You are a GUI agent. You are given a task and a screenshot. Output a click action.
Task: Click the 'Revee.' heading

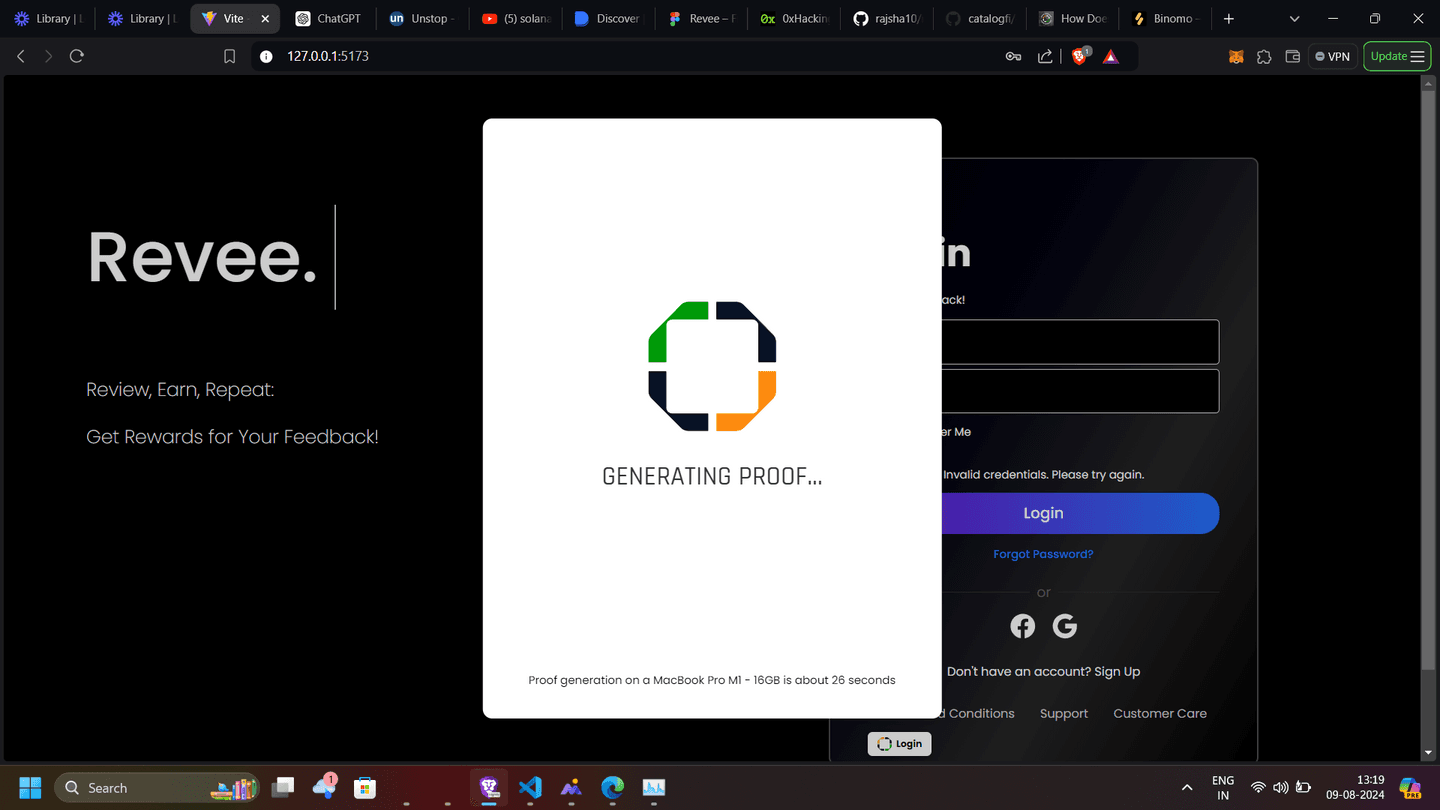[202, 257]
